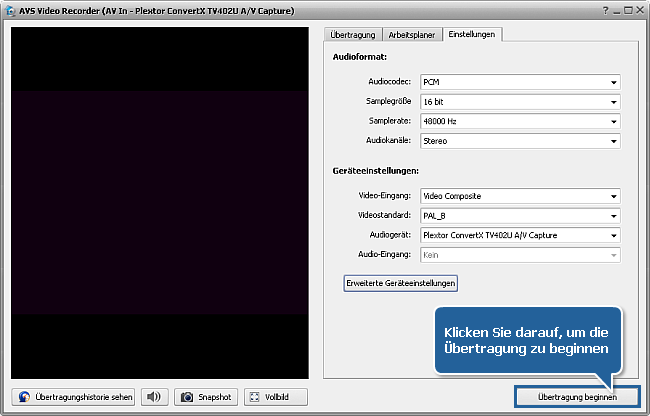Viewport: 650px width, 416px height.
Task: Switch to the Arbeitsplaner tab
Action: 412,35
